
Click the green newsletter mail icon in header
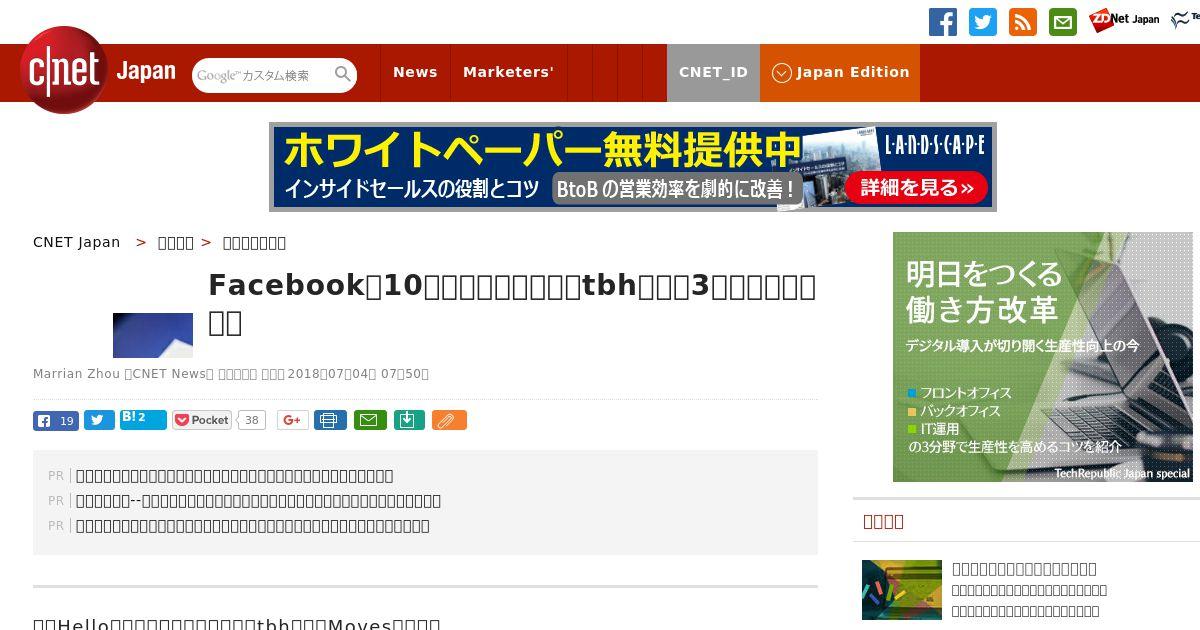click(x=1063, y=22)
